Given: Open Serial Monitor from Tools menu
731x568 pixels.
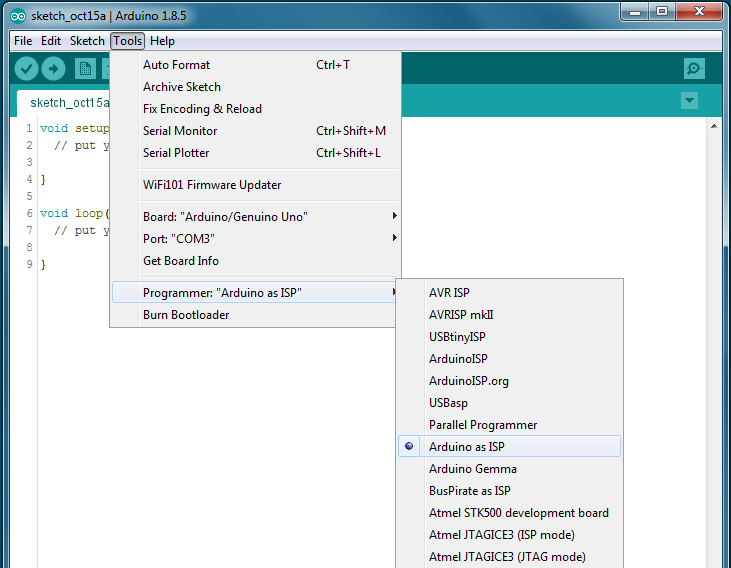Looking at the screenshot, I should (255, 131).
